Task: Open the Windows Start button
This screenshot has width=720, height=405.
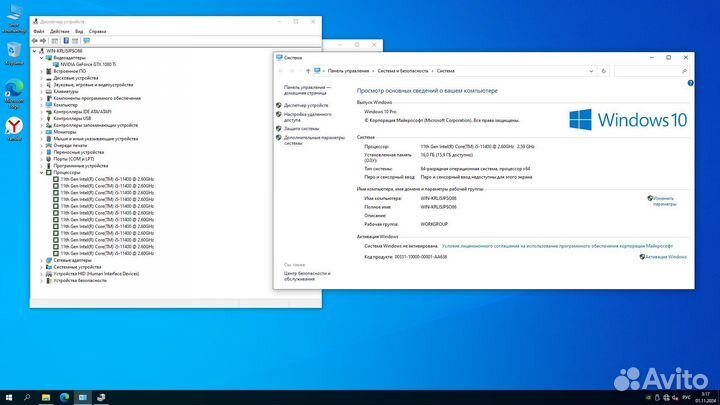Action: click(9, 397)
